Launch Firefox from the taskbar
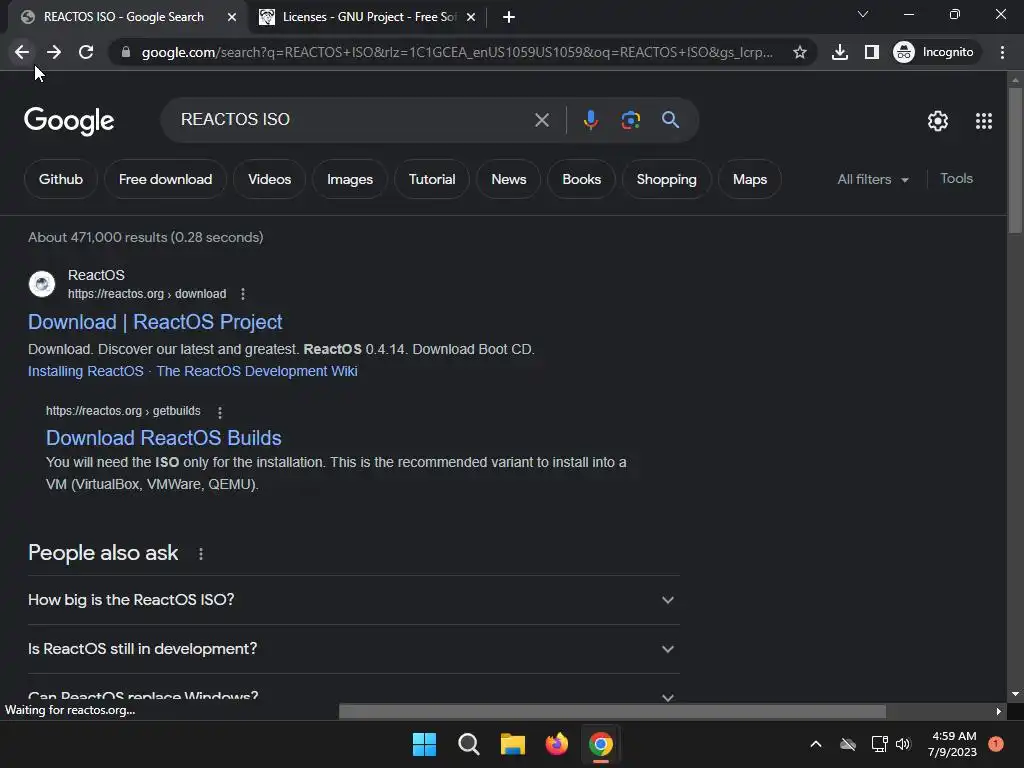The width and height of the screenshot is (1024, 768). pyautogui.click(x=556, y=744)
